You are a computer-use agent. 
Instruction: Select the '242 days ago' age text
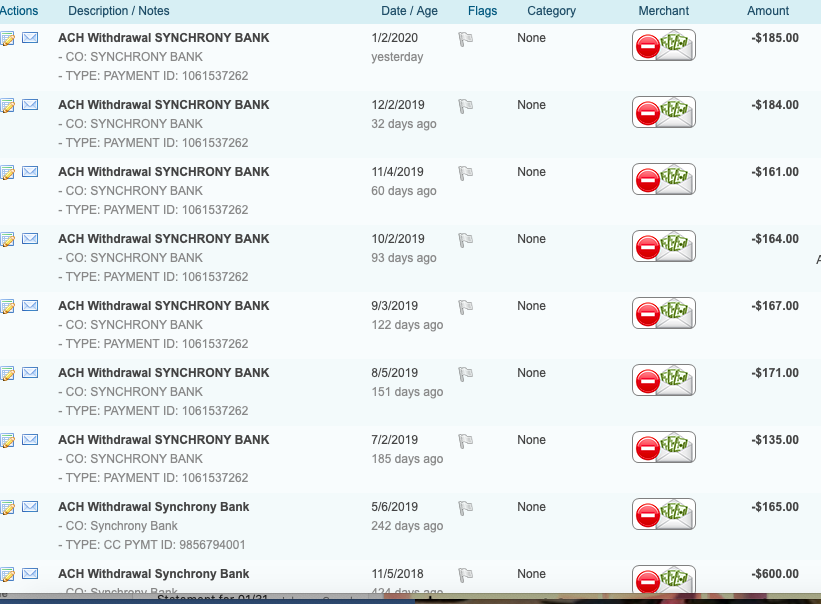pos(407,526)
